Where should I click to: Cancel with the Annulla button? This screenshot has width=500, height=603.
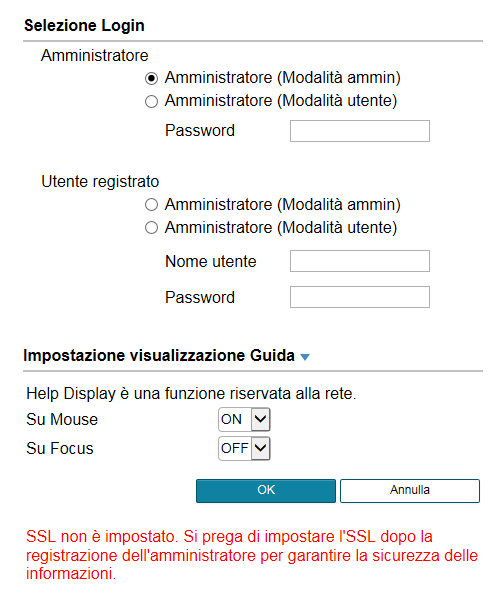tap(410, 491)
